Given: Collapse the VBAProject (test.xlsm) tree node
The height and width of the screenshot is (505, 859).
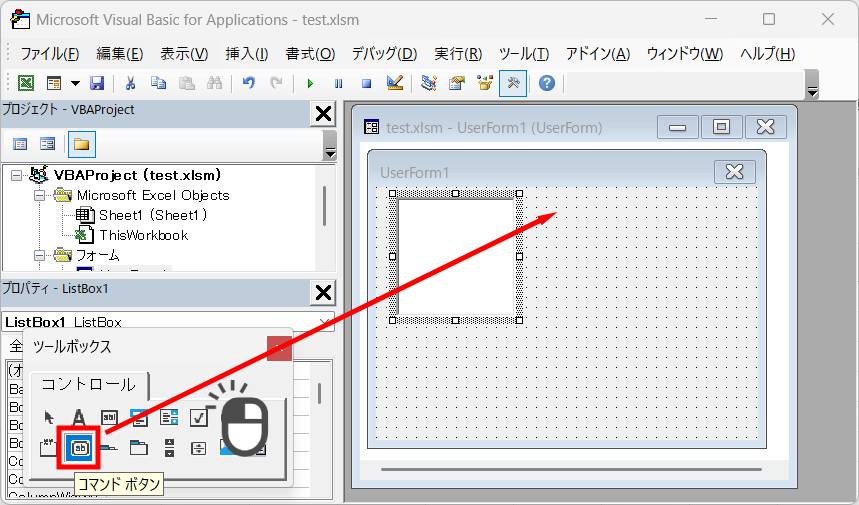Looking at the screenshot, I should point(16,175).
